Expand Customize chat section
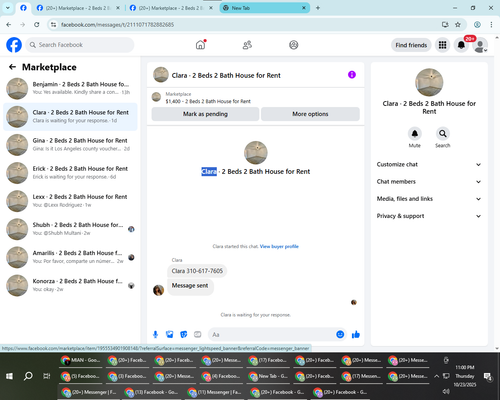Image resolution: width=500 pixels, height=400 pixels. click(x=429, y=164)
